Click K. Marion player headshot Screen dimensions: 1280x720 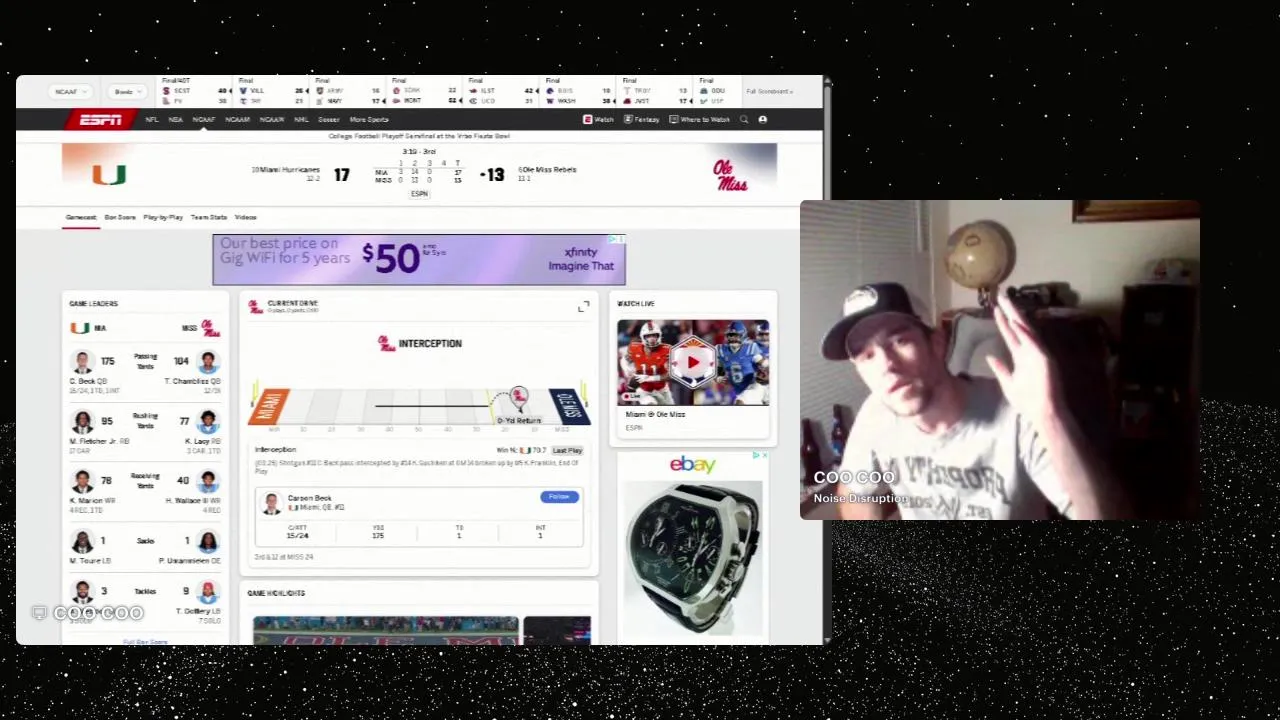pyautogui.click(x=82, y=481)
